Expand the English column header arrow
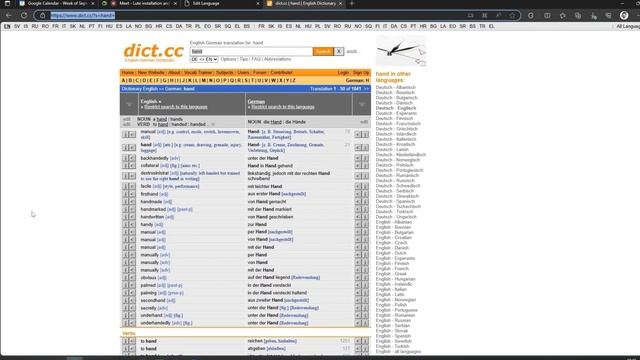The height and width of the screenshot is (360, 640). pyautogui.click(x=129, y=104)
